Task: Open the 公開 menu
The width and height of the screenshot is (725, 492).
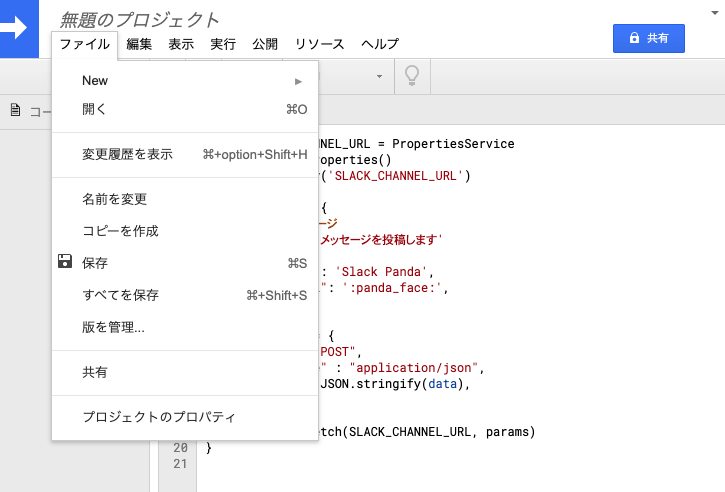Action: [x=265, y=44]
